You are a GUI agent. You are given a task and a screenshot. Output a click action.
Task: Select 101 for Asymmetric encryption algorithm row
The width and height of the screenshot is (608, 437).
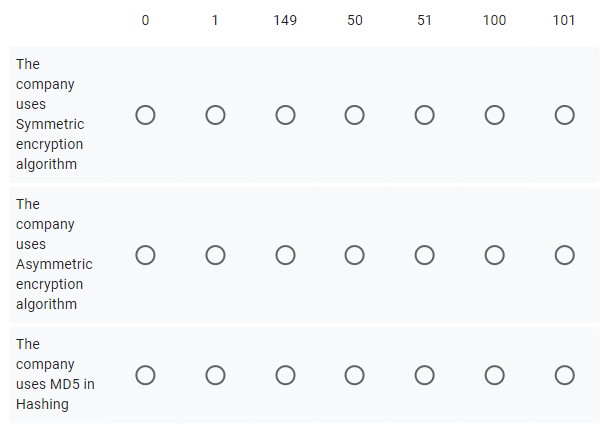tap(565, 255)
